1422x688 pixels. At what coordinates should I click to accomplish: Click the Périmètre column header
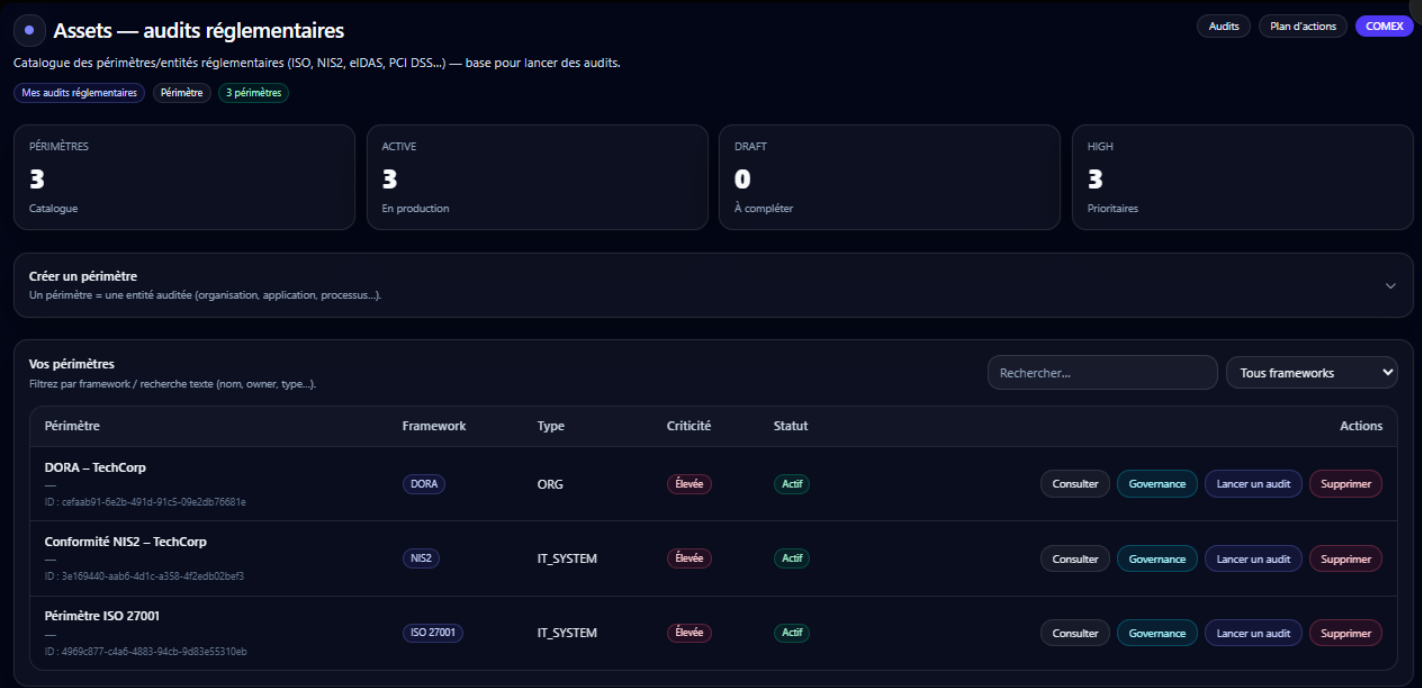click(x=72, y=426)
